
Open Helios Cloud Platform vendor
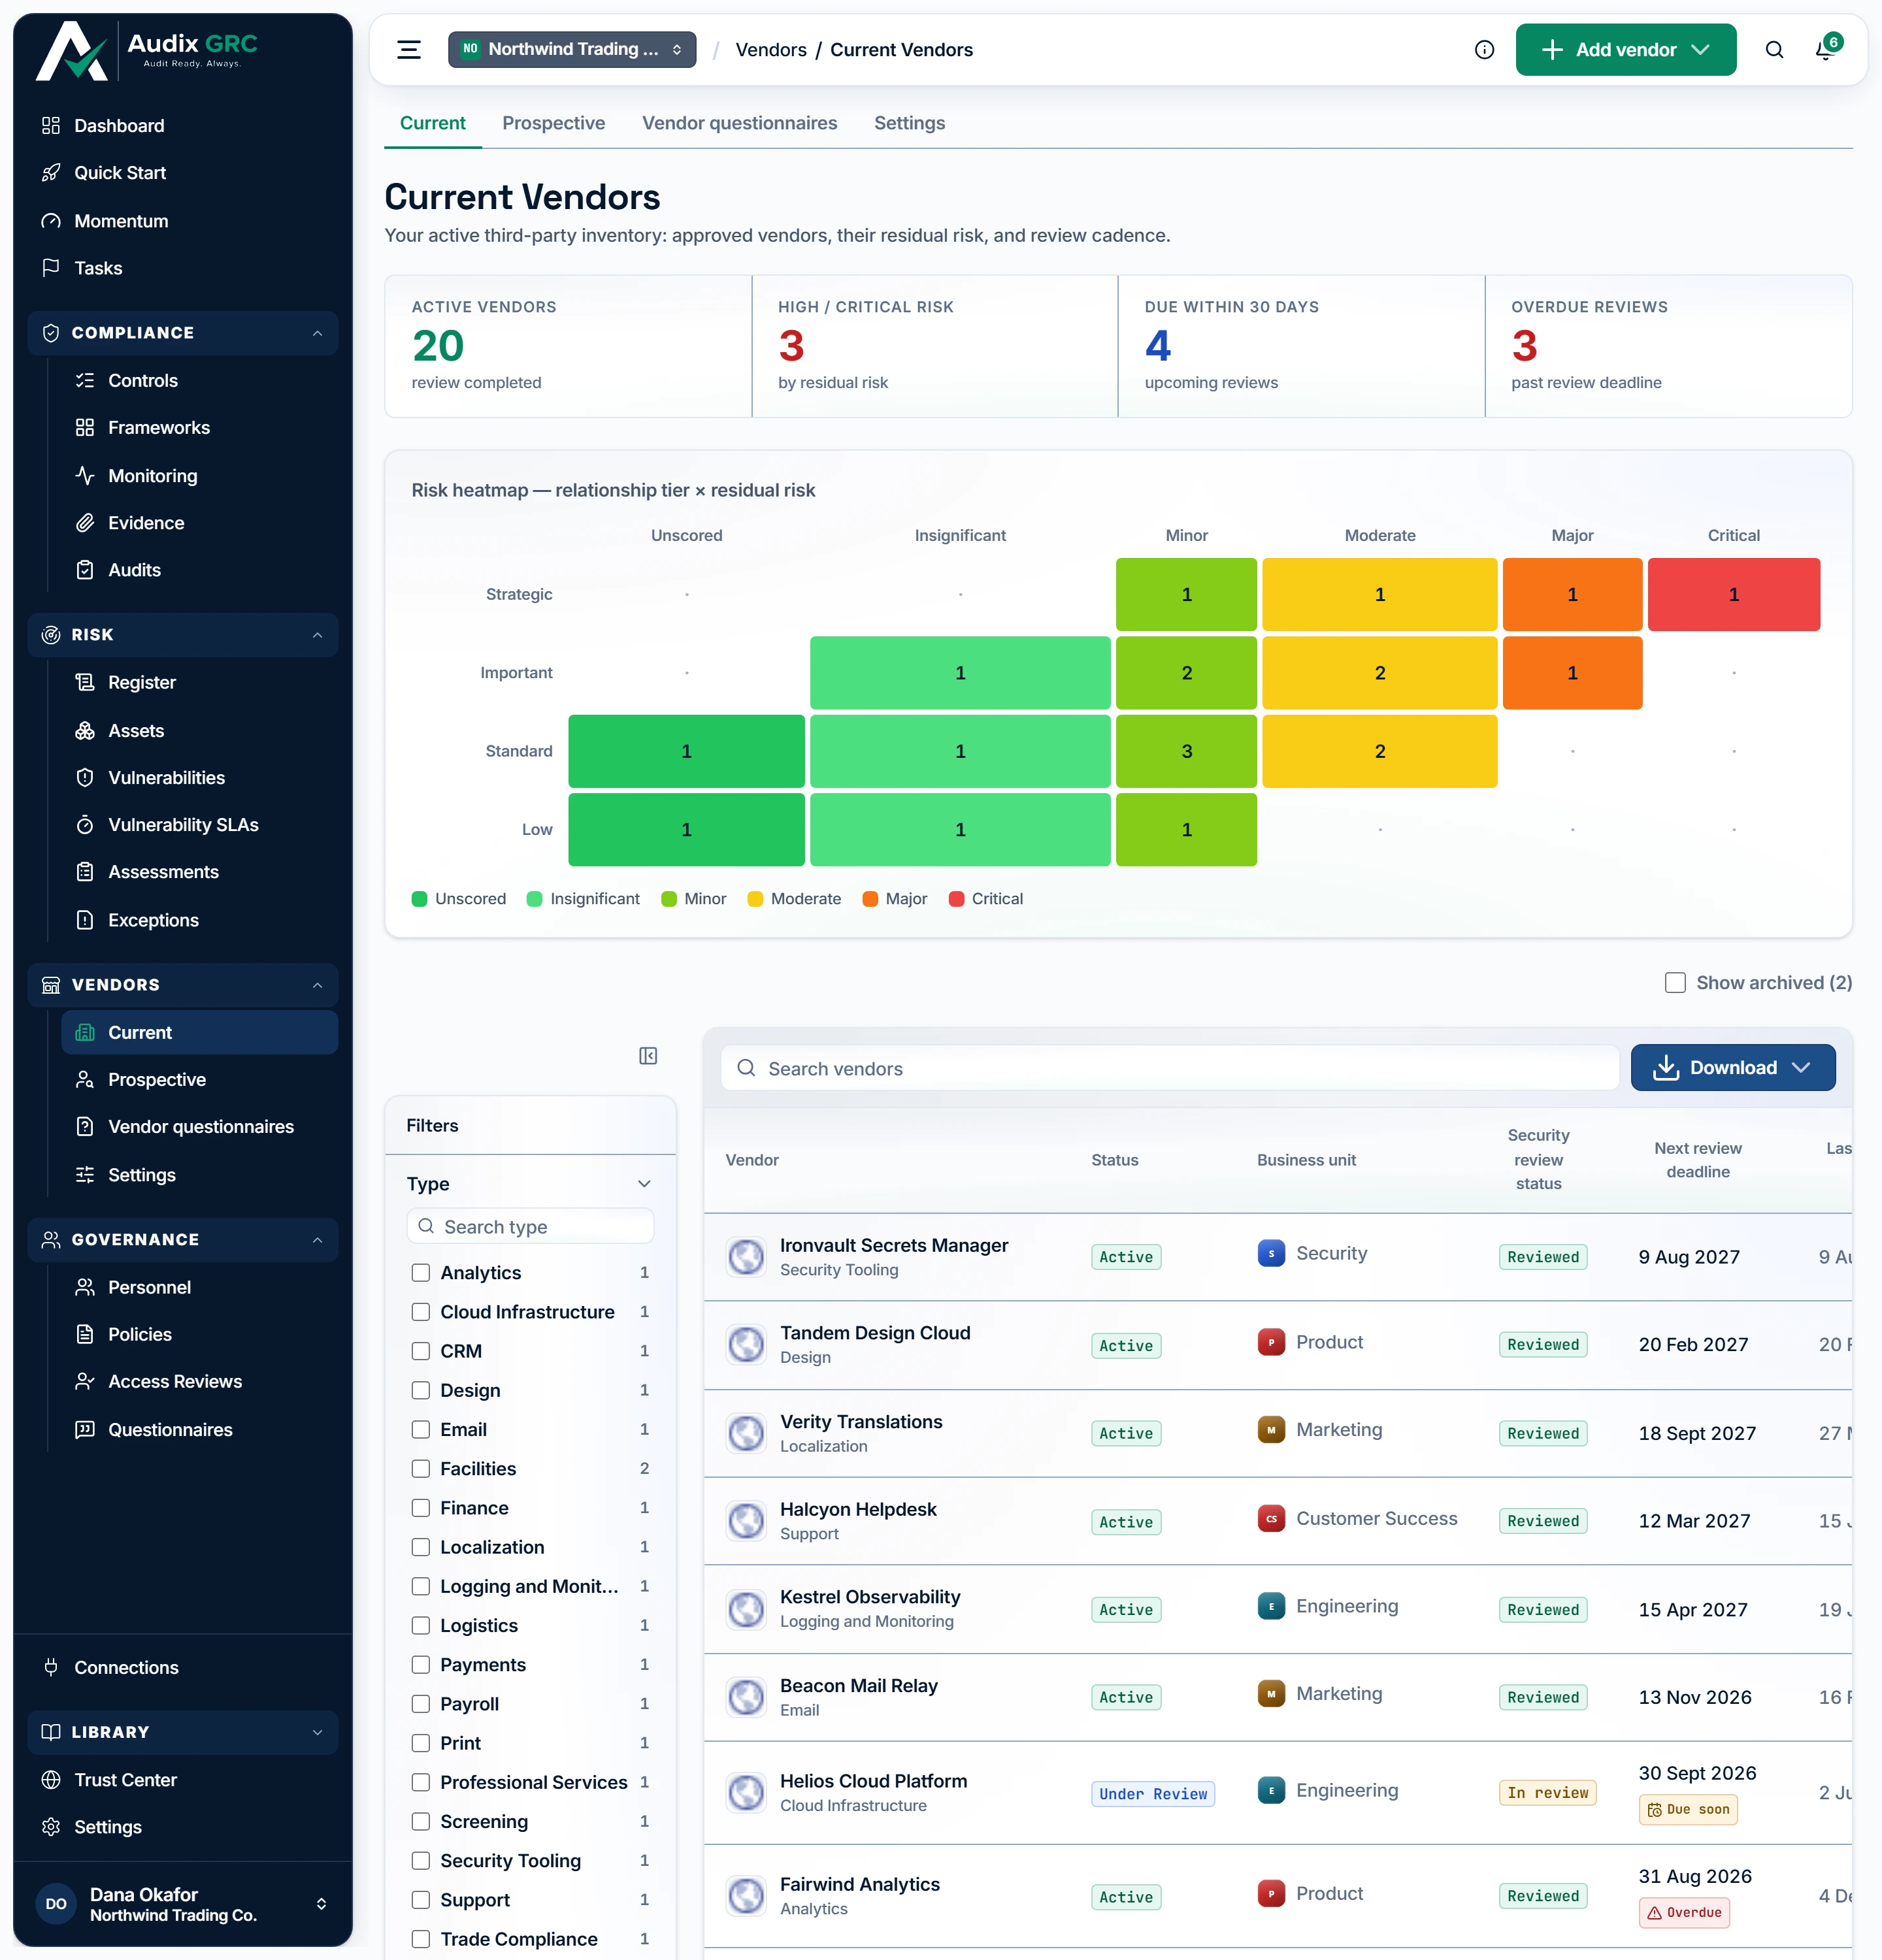click(873, 1781)
